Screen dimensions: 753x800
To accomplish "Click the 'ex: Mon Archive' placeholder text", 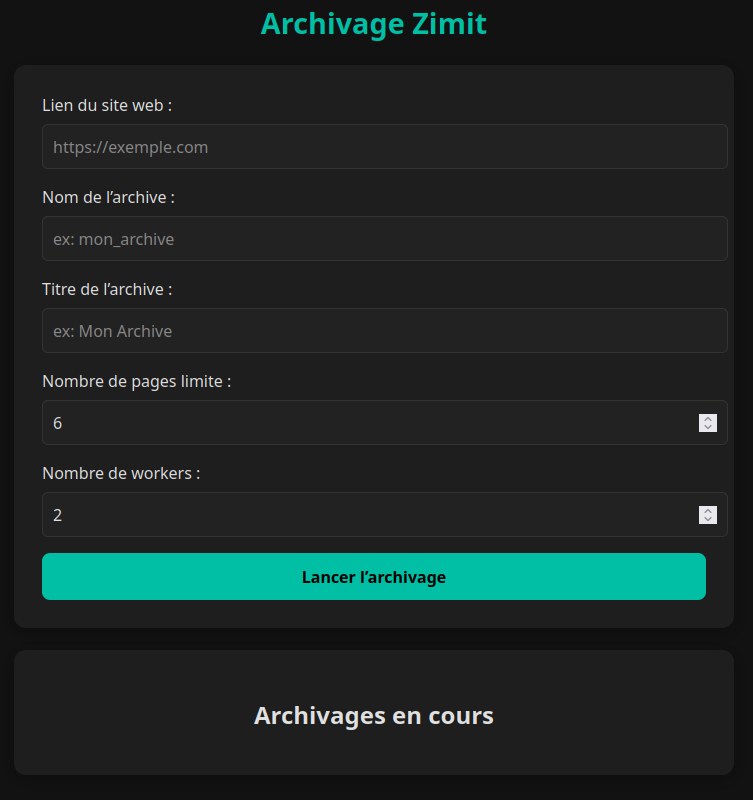I will [113, 331].
